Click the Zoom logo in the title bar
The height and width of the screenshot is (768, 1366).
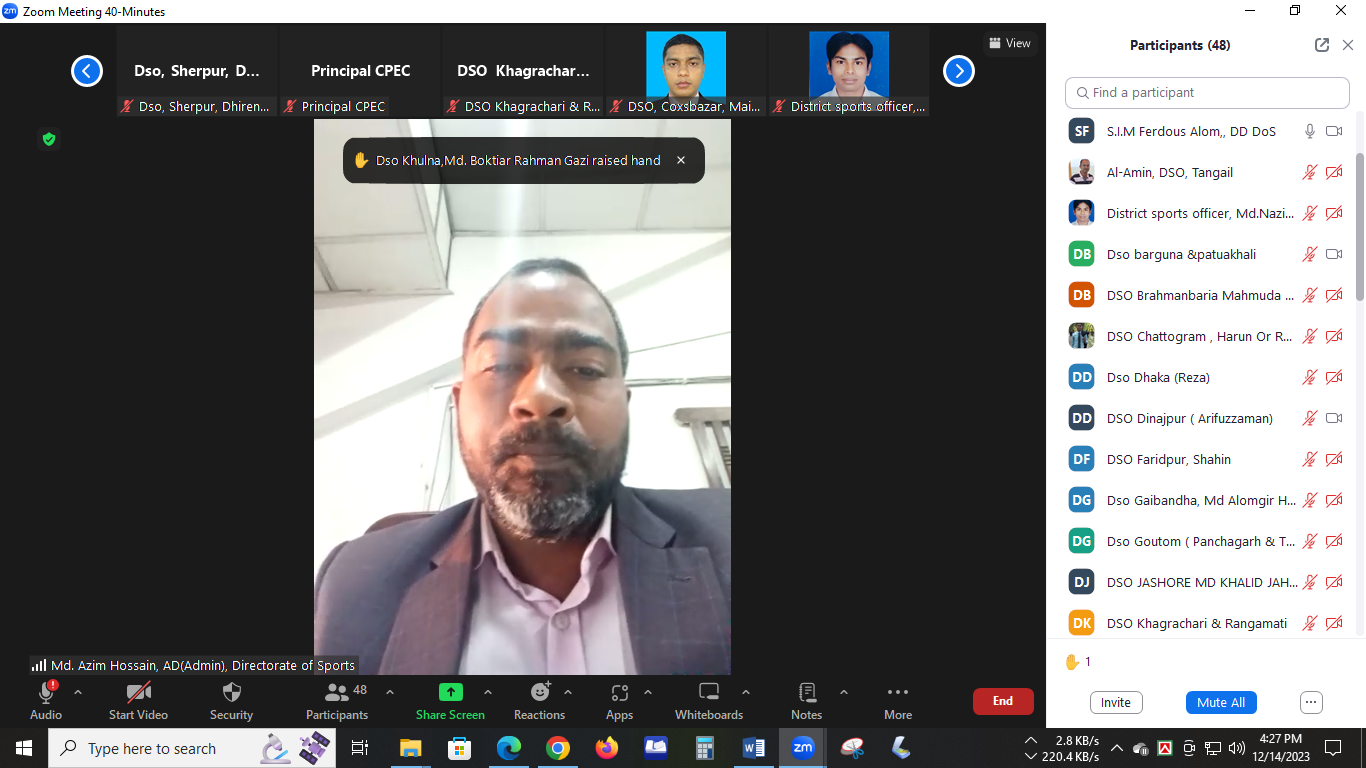[10, 11]
